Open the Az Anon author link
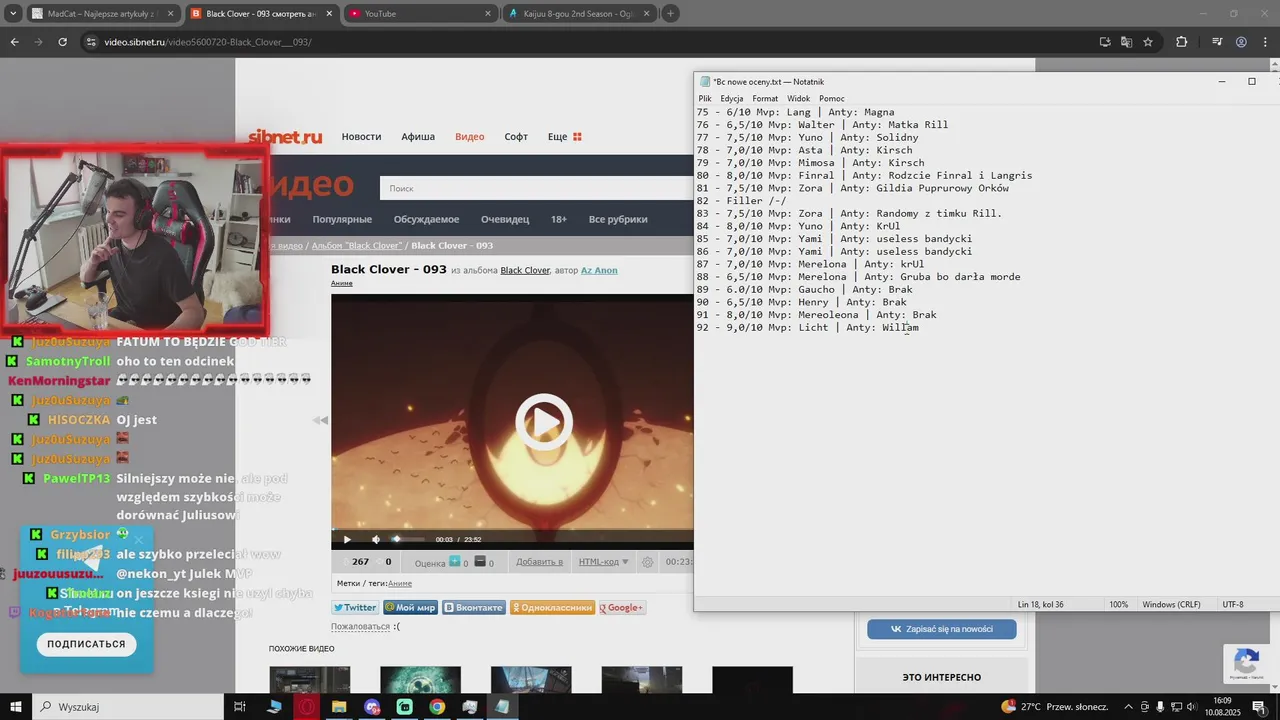 [599, 270]
